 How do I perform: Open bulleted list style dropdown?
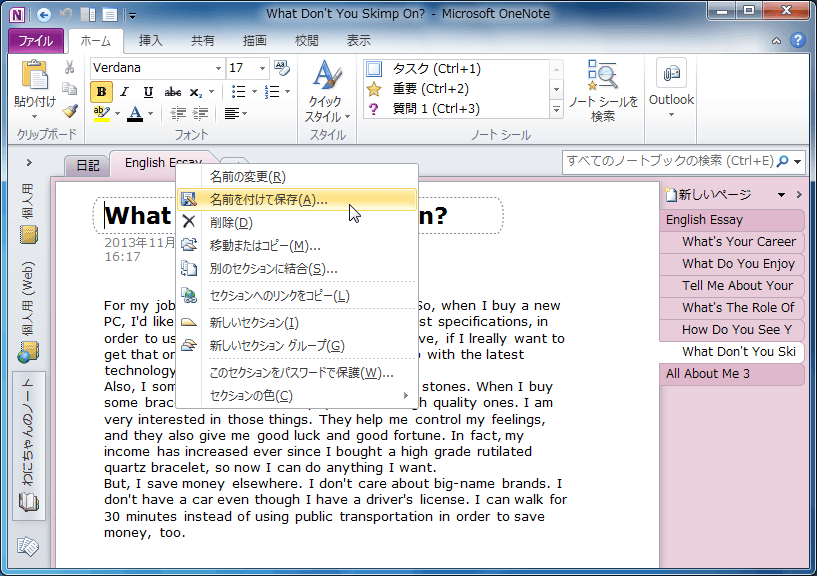coord(254,92)
